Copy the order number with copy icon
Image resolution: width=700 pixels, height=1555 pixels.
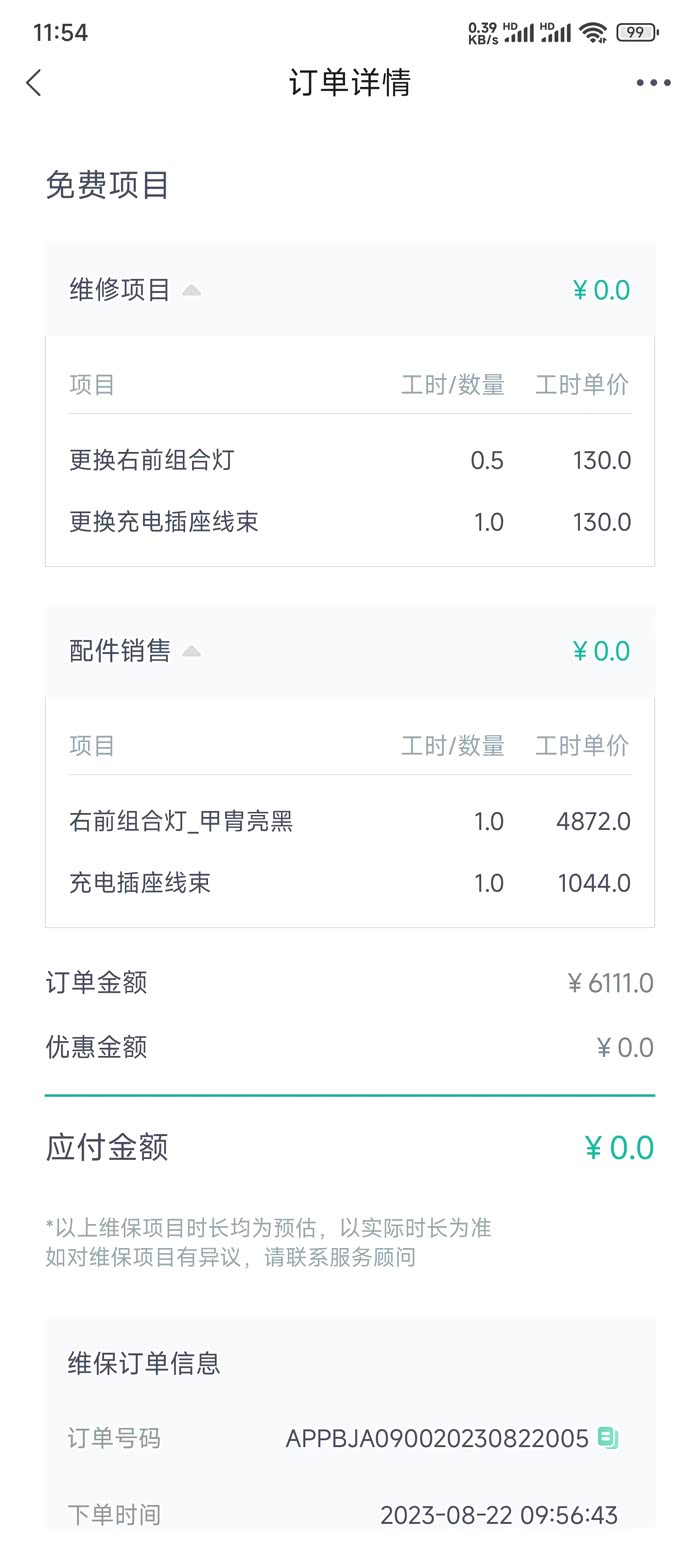point(608,1438)
